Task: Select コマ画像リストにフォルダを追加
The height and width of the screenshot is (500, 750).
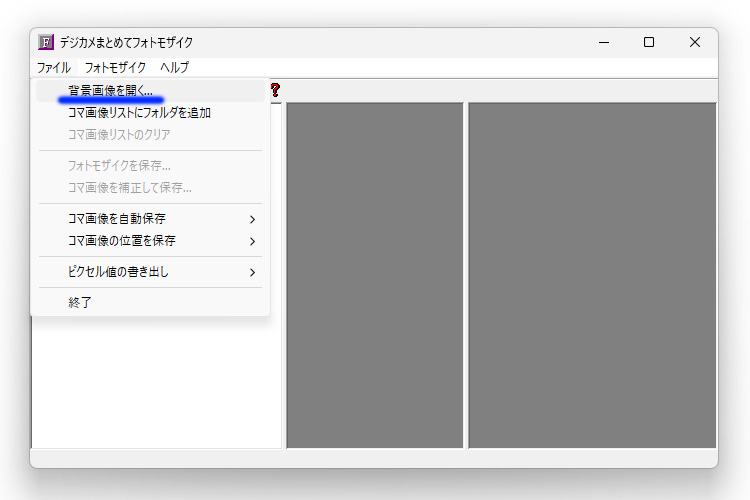Action: pyautogui.click(x=139, y=113)
